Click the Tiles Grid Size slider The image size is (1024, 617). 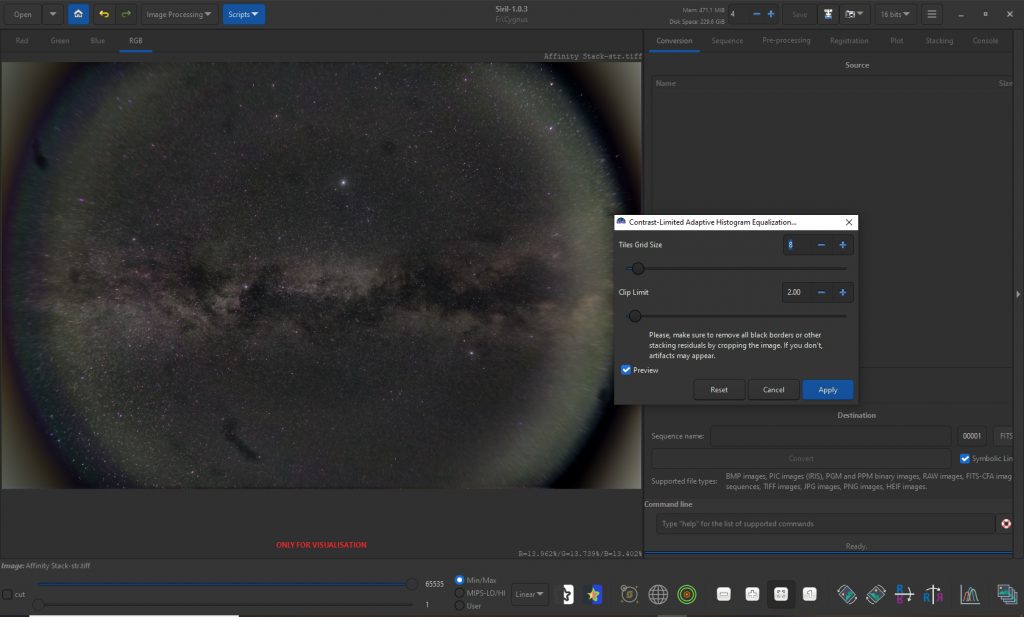(x=736, y=268)
